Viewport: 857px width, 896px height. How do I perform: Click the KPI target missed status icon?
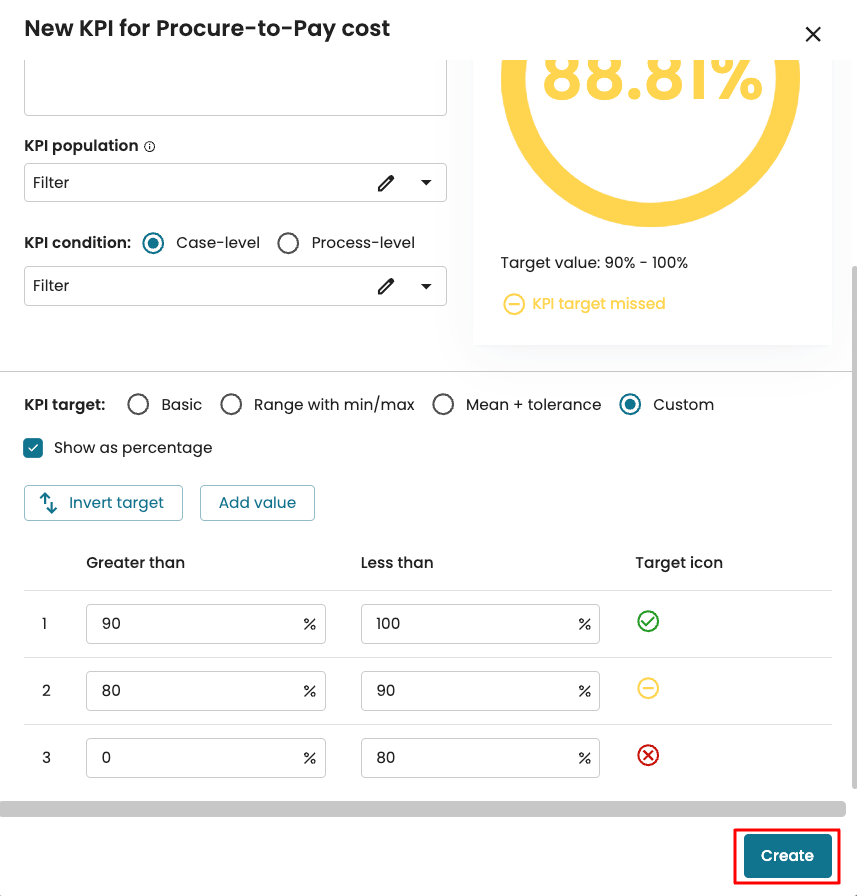pyautogui.click(x=513, y=304)
